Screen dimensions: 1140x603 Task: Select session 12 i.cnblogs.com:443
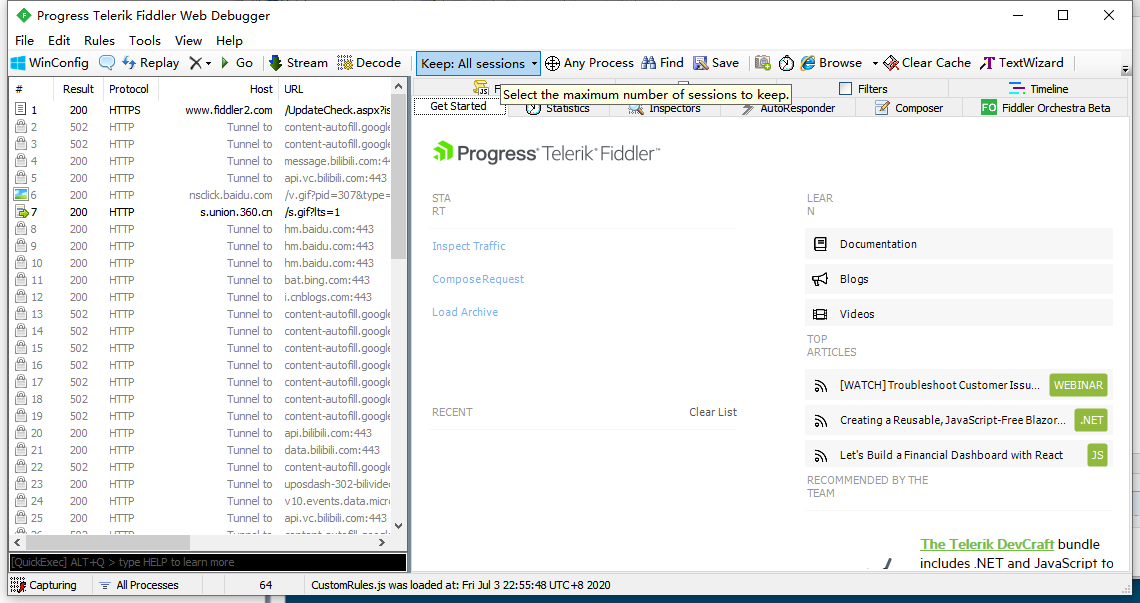(x=201, y=297)
